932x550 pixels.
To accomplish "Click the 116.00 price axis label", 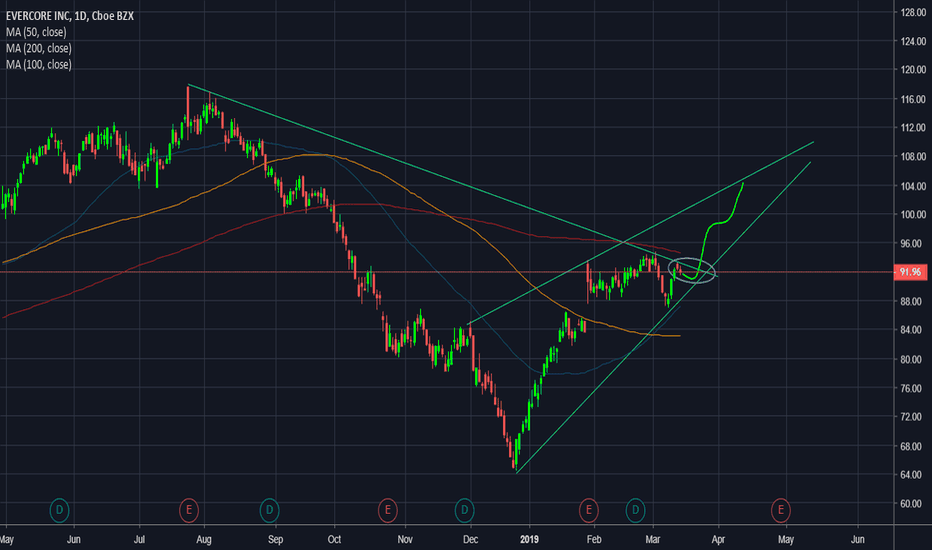I will tap(913, 99).
